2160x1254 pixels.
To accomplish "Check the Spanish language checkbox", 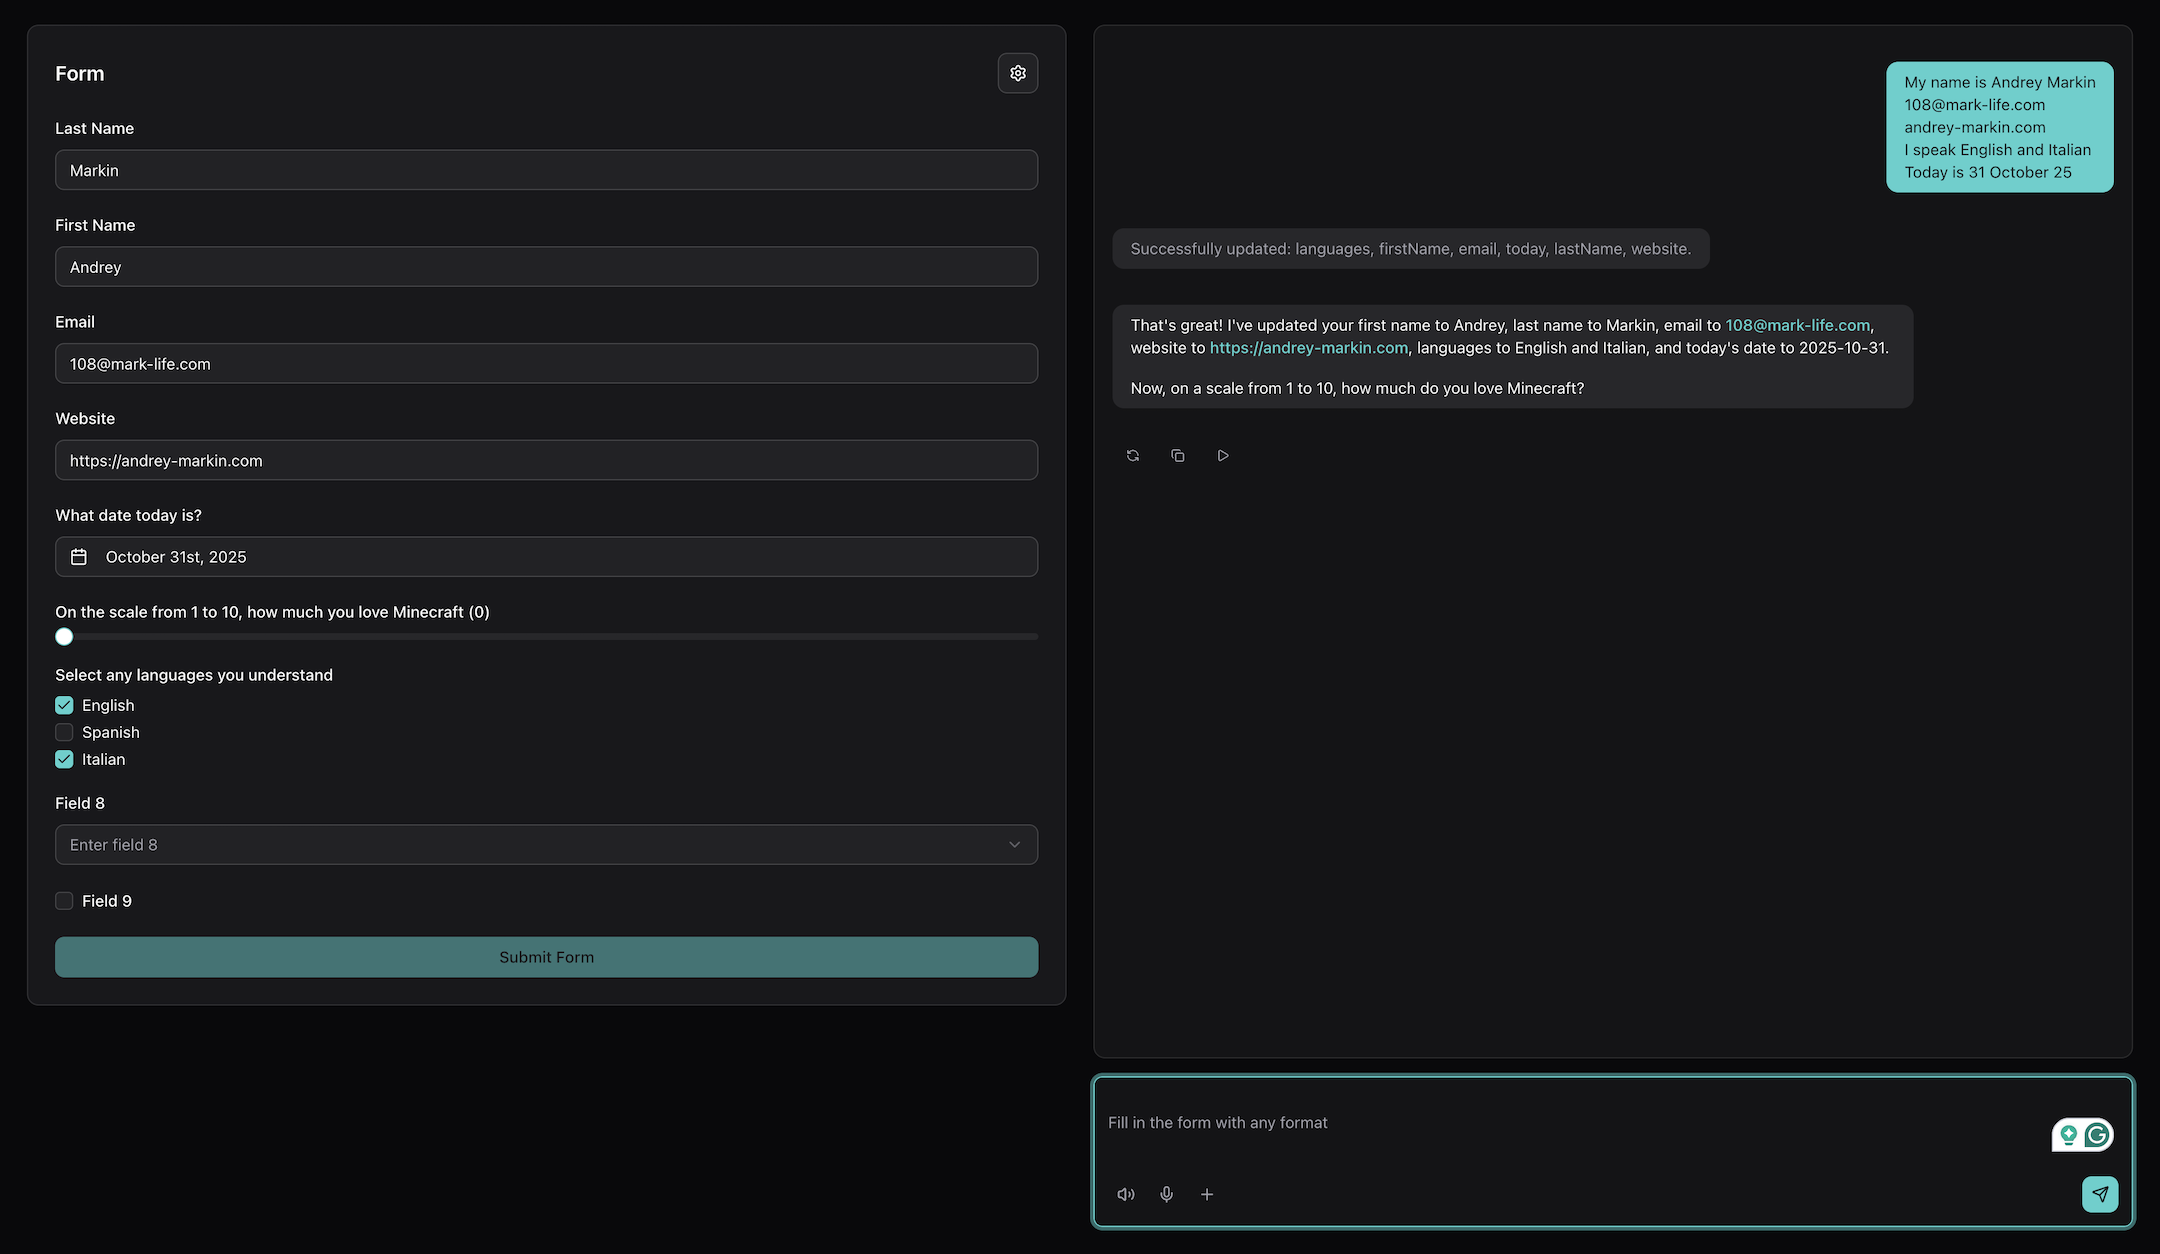I will (x=64, y=732).
